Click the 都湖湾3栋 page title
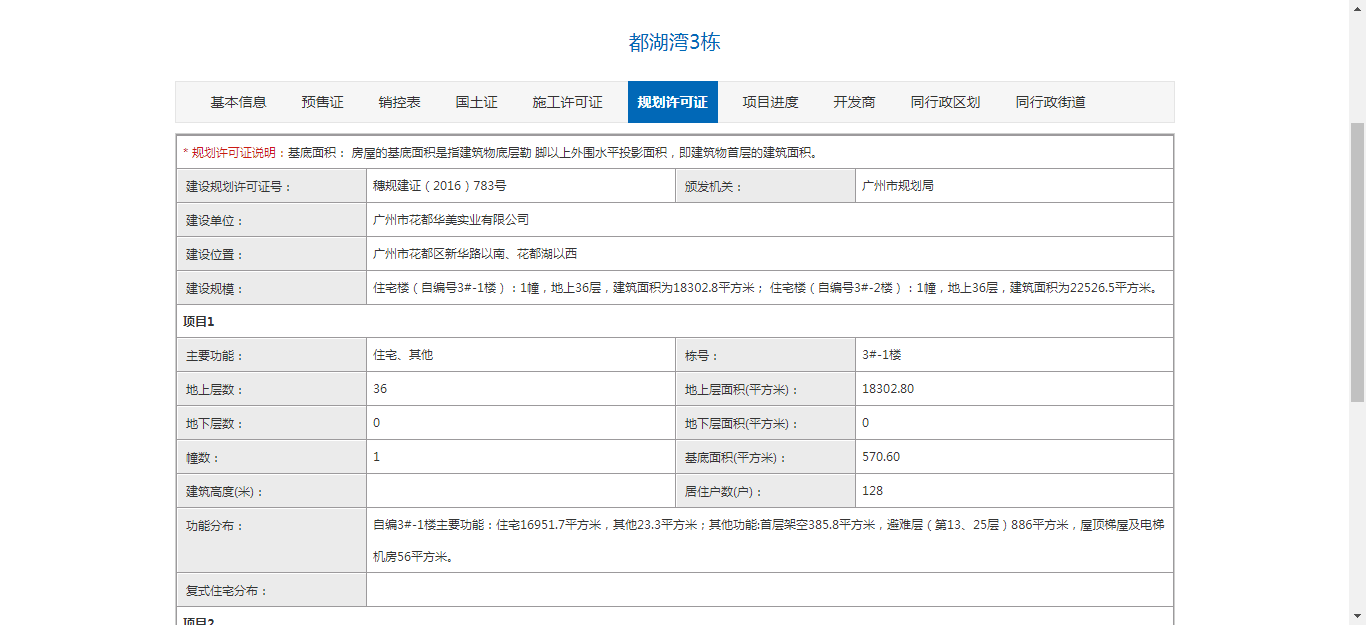The width and height of the screenshot is (1366, 625). tap(674, 42)
